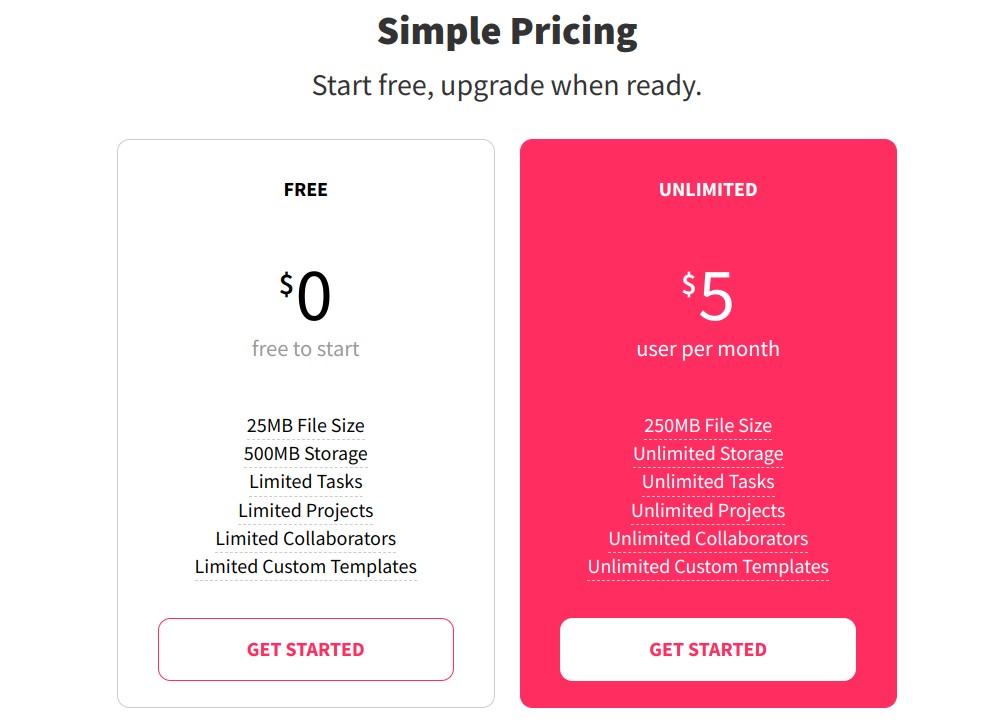
Task: Click the Unlimited Storage feature
Action: tap(708, 454)
